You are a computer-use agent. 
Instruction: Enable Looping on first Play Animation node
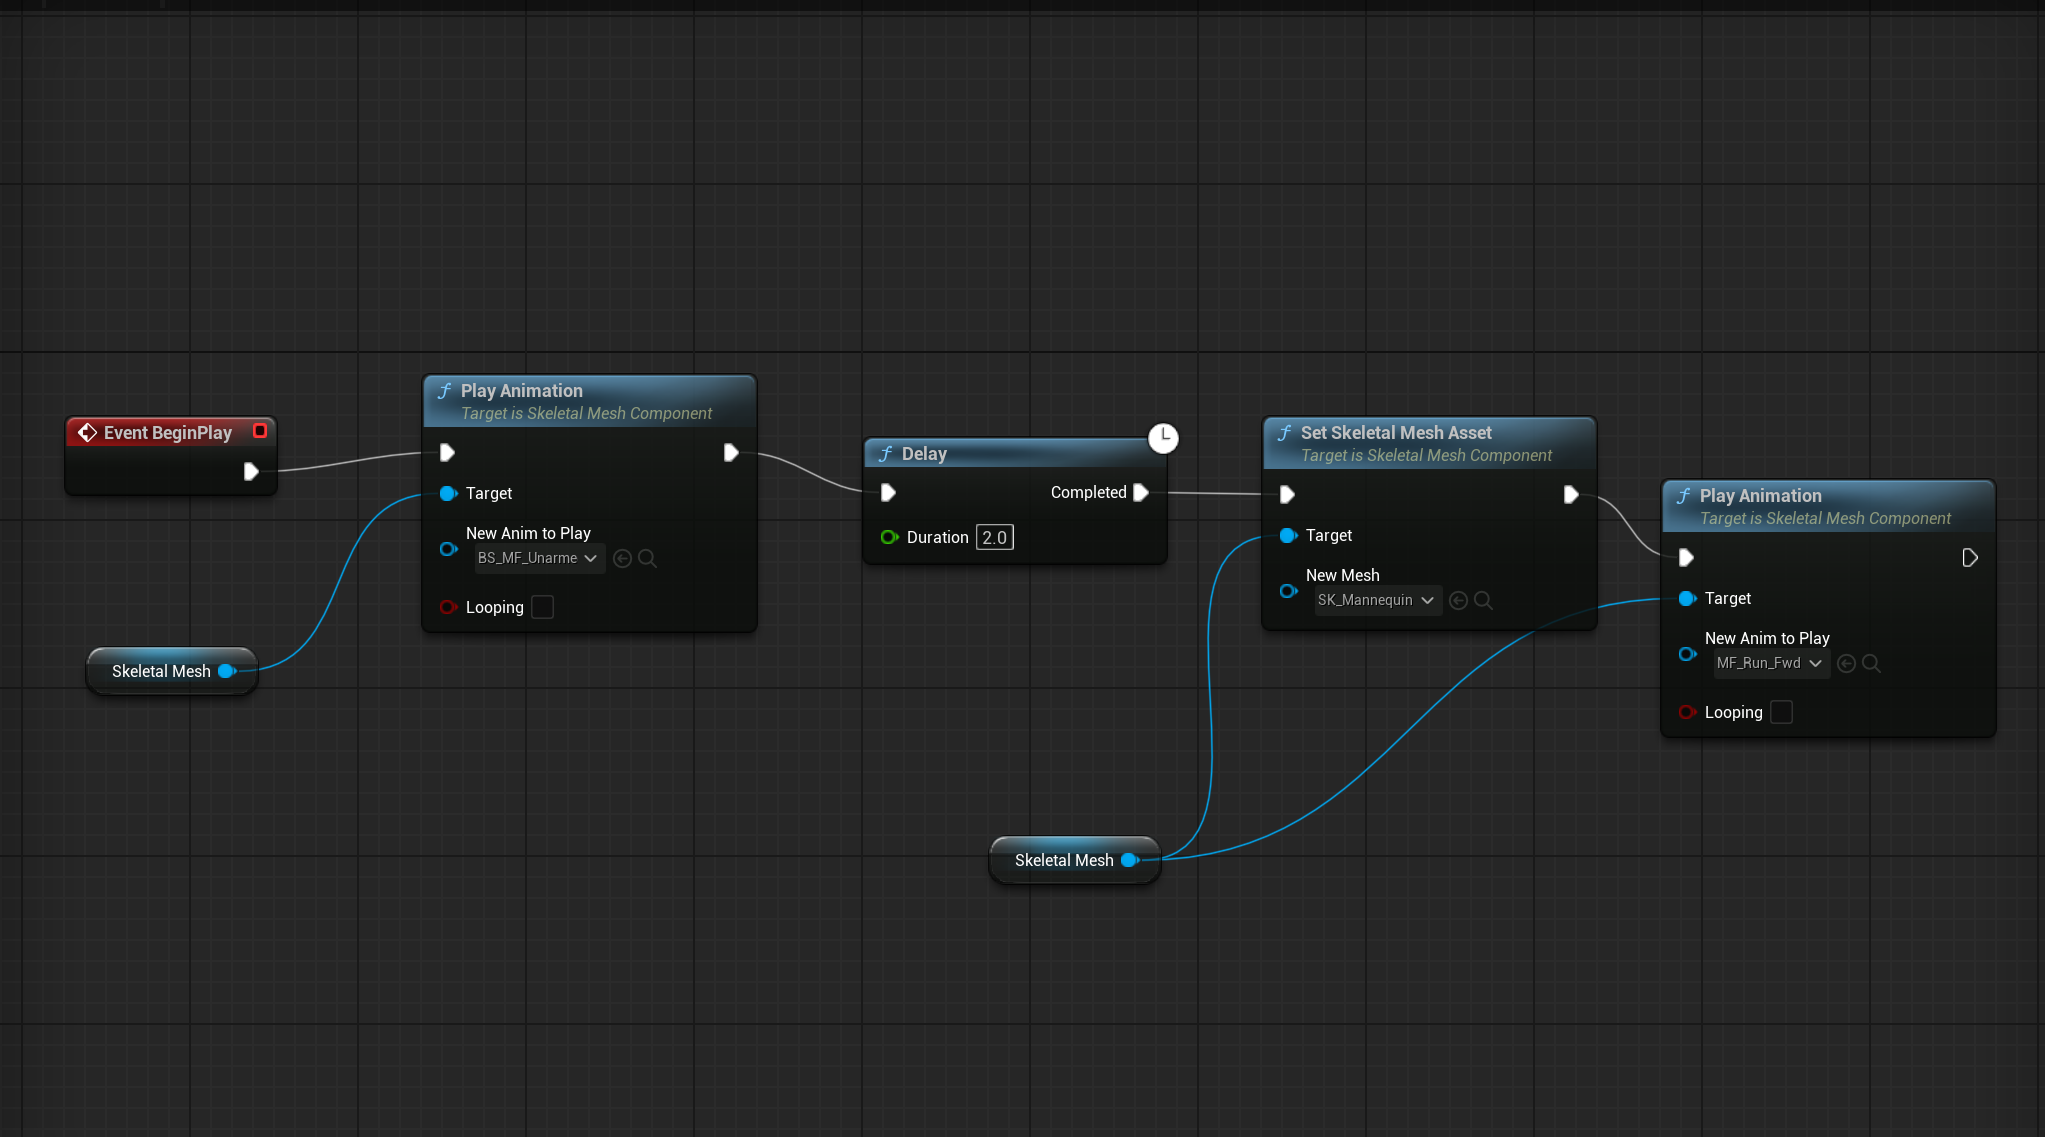pos(542,607)
